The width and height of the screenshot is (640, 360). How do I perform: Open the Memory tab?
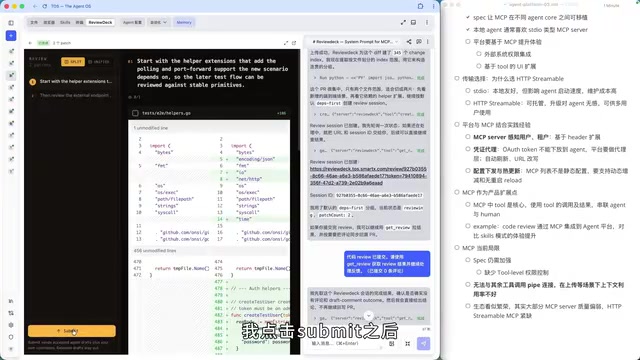[184, 22]
